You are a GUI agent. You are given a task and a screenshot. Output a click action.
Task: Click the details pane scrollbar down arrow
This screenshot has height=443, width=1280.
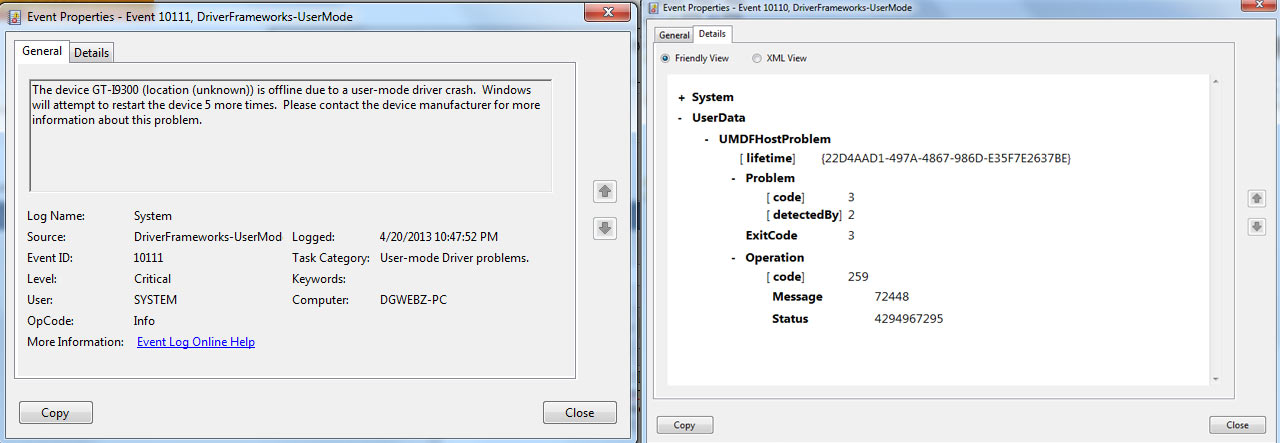pyautogui.click(x=1216, y=378)
